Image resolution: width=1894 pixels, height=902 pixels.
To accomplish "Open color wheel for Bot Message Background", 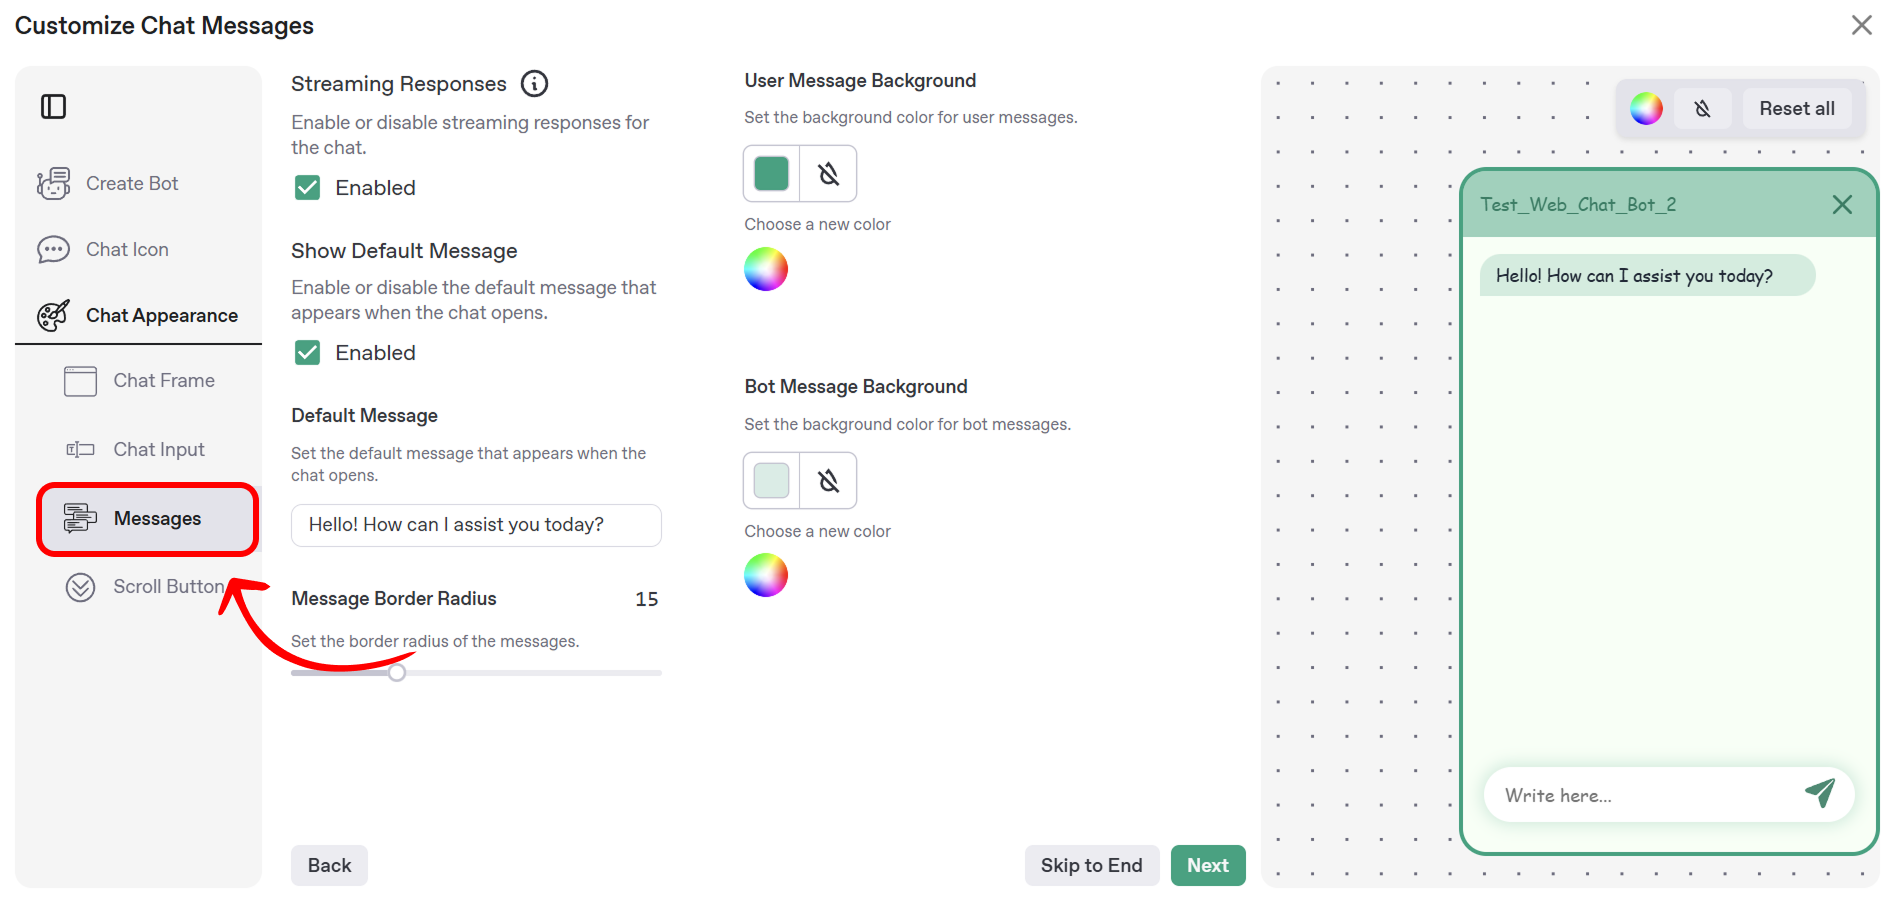I will point(766,575).
